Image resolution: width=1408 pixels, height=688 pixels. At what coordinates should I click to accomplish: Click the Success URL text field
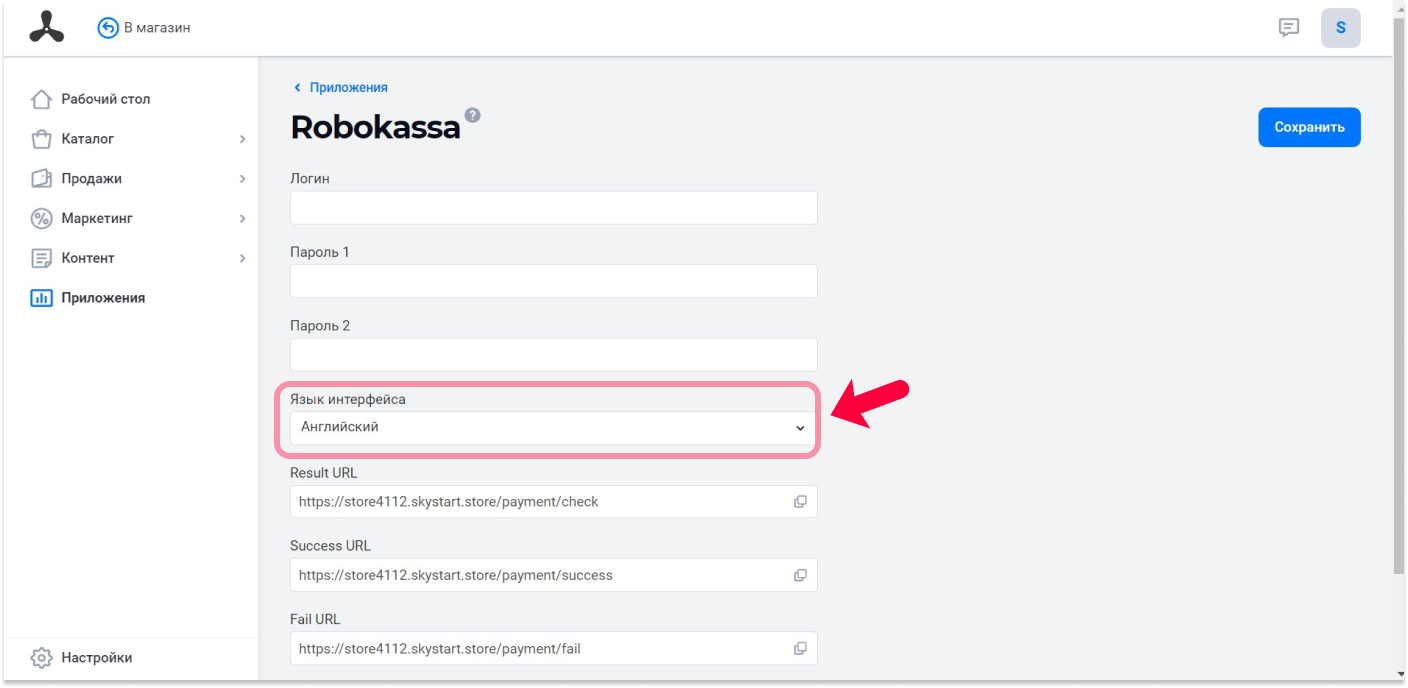click(x=553, y=575)
